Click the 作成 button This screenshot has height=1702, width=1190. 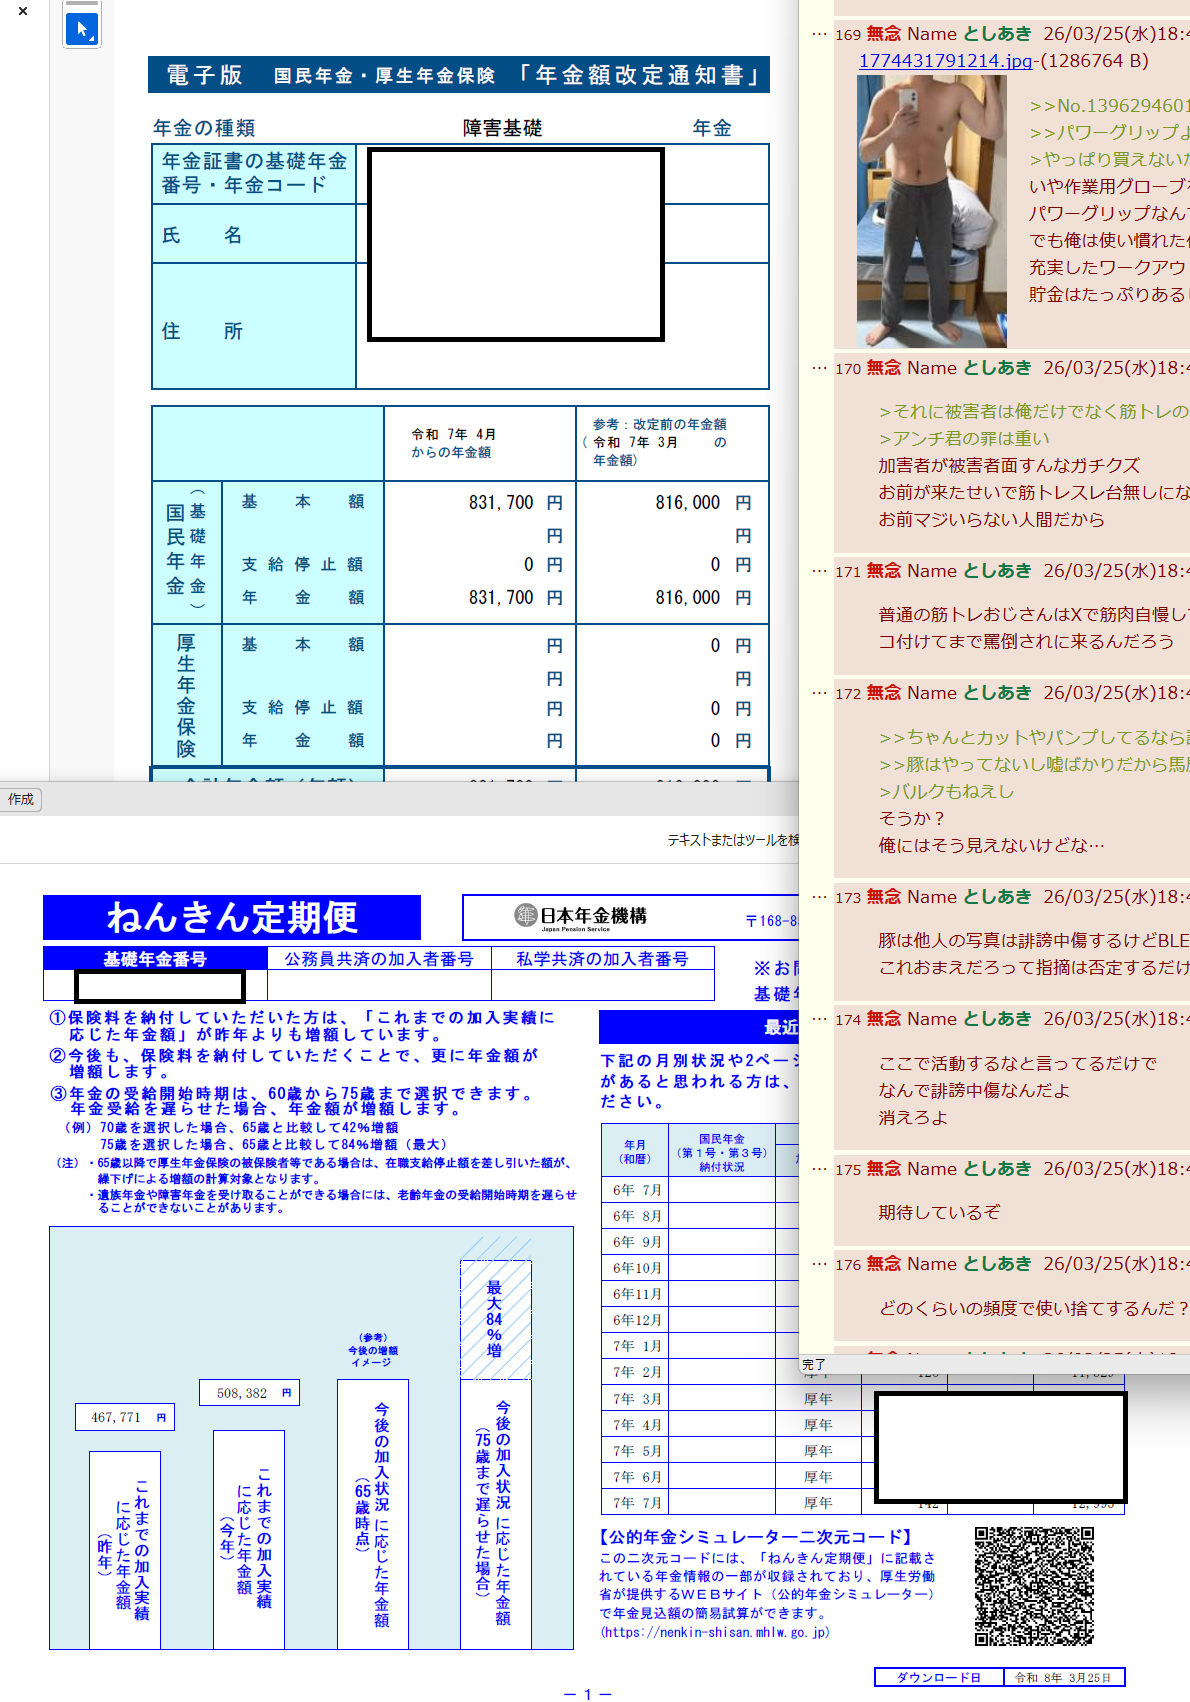point(21,799)
